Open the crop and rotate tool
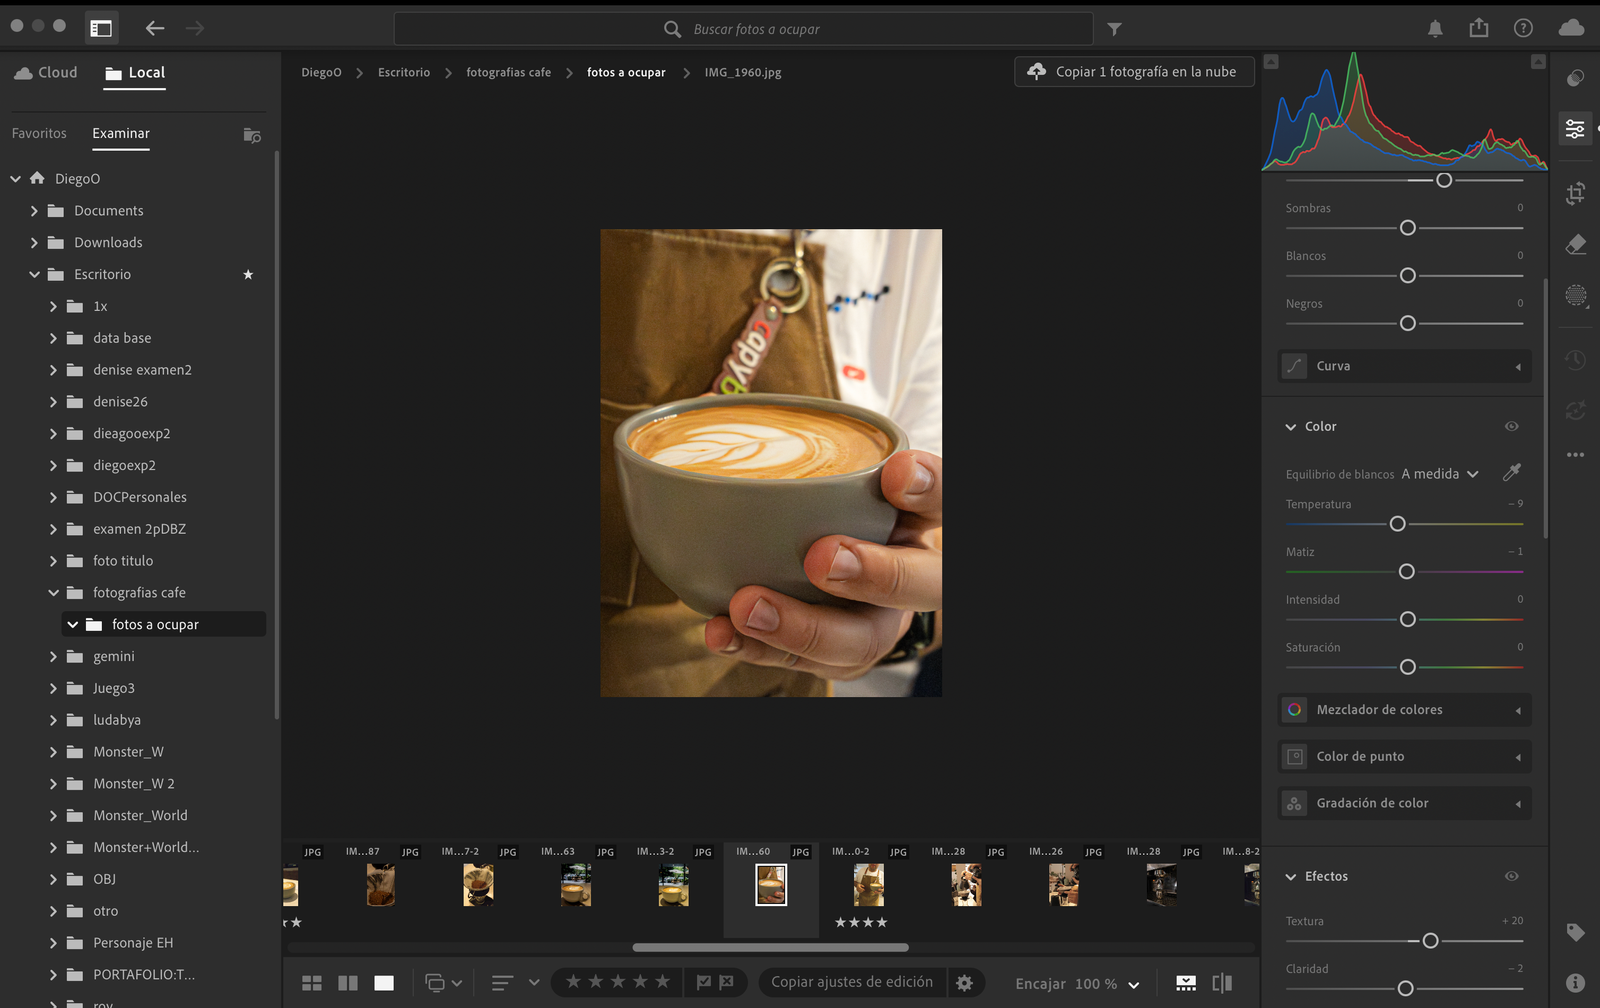The image size is (1600, 1008). 1575,193
